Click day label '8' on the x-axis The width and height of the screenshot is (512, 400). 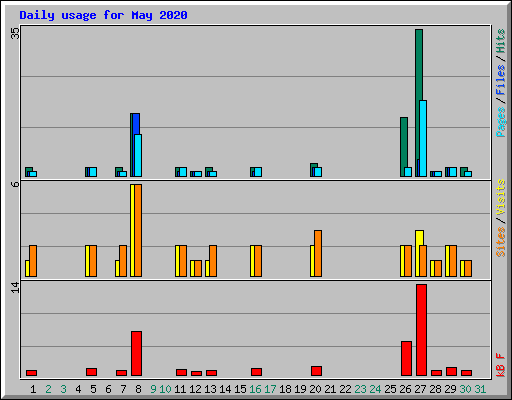(x=138, y=389)
